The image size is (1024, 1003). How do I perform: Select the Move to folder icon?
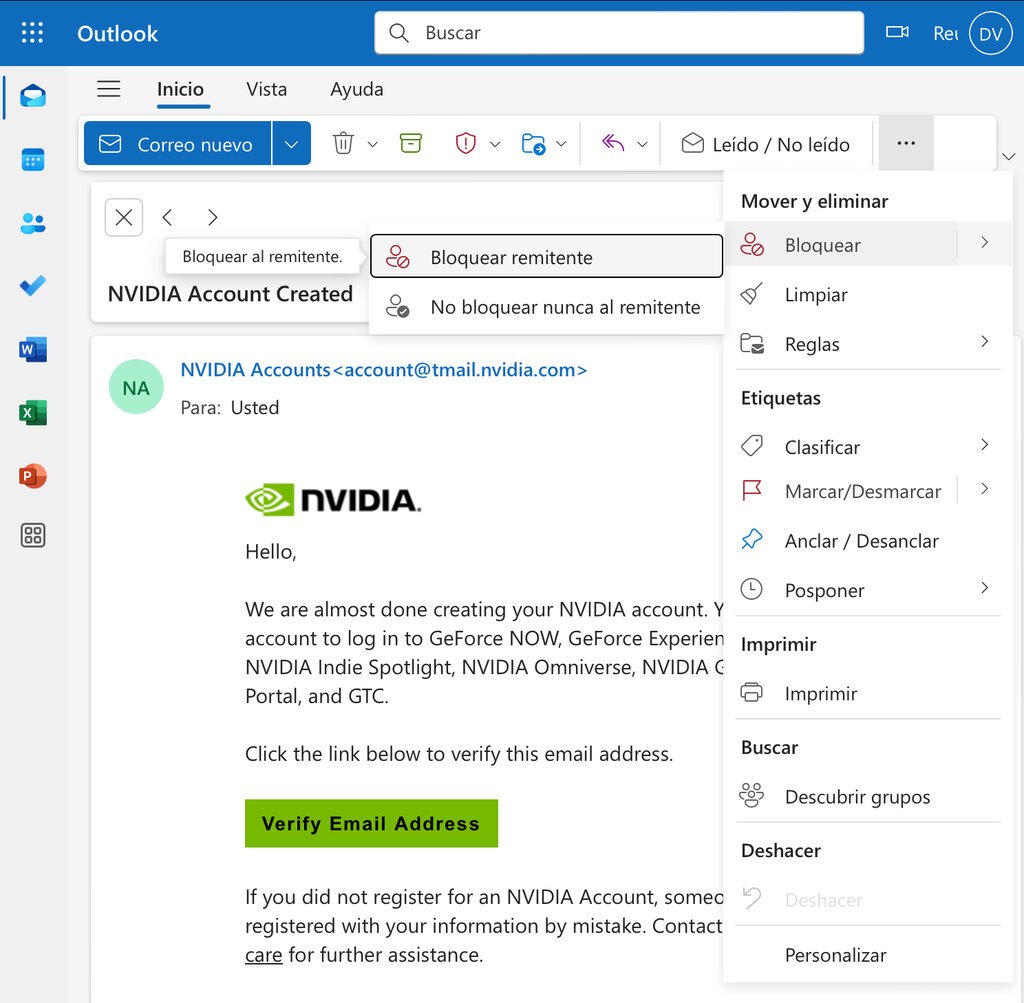[x=535, y=143]
